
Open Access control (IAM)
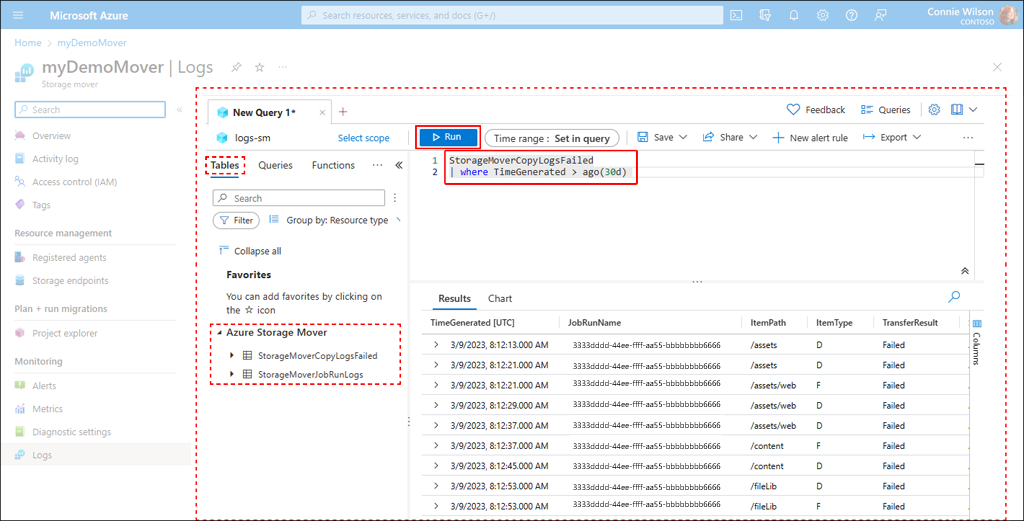74,182
